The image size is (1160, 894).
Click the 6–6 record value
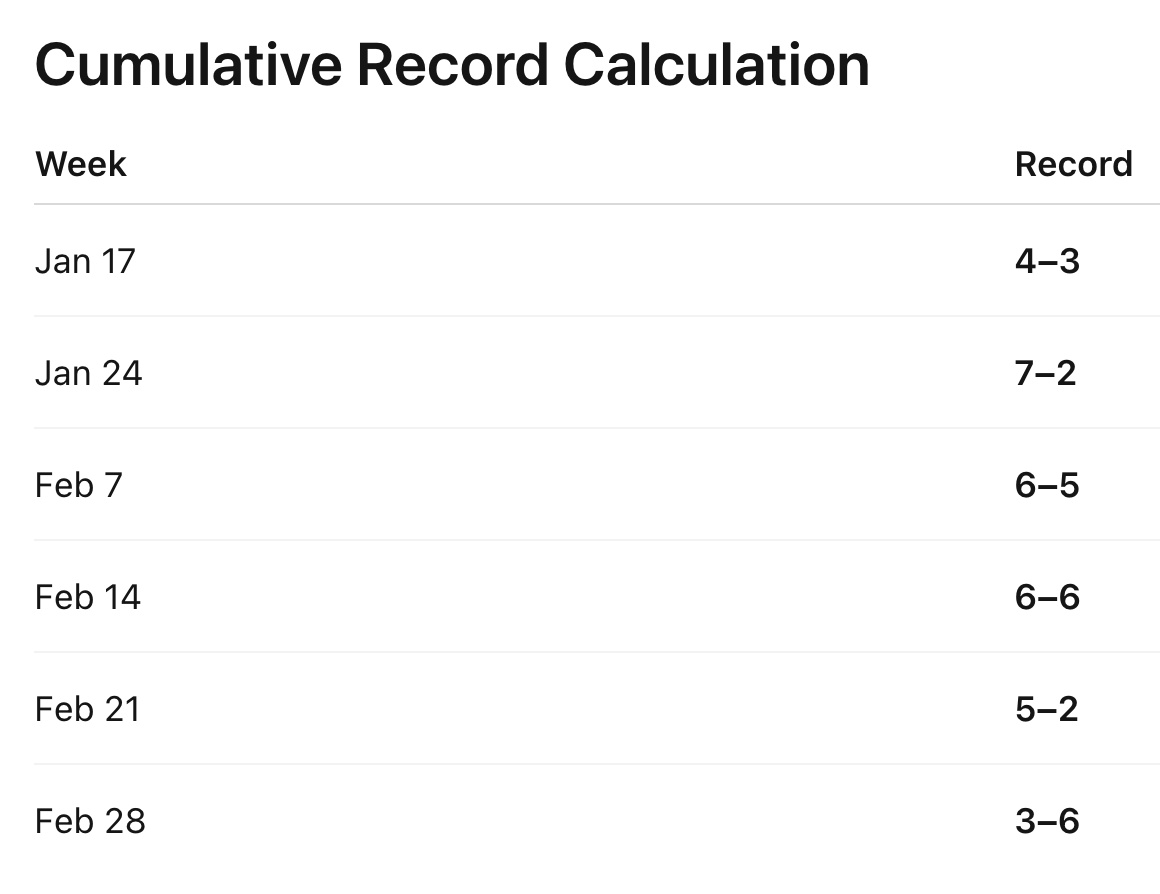(x=1047, y=597)
